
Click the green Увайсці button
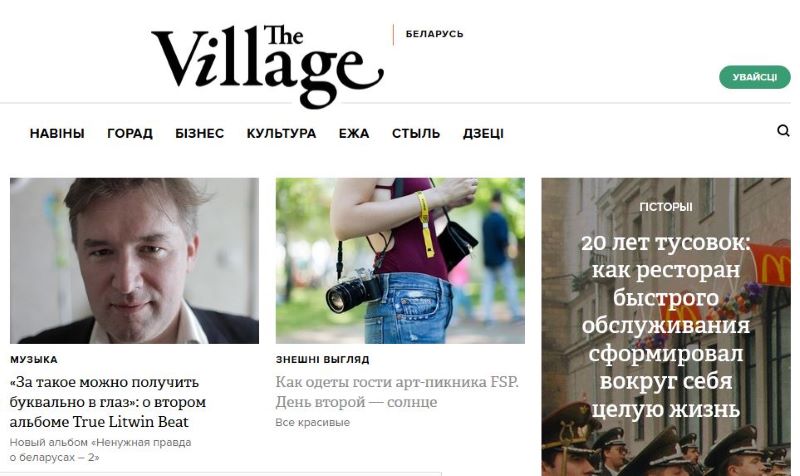pyautogui.click(x=755, y=77)
